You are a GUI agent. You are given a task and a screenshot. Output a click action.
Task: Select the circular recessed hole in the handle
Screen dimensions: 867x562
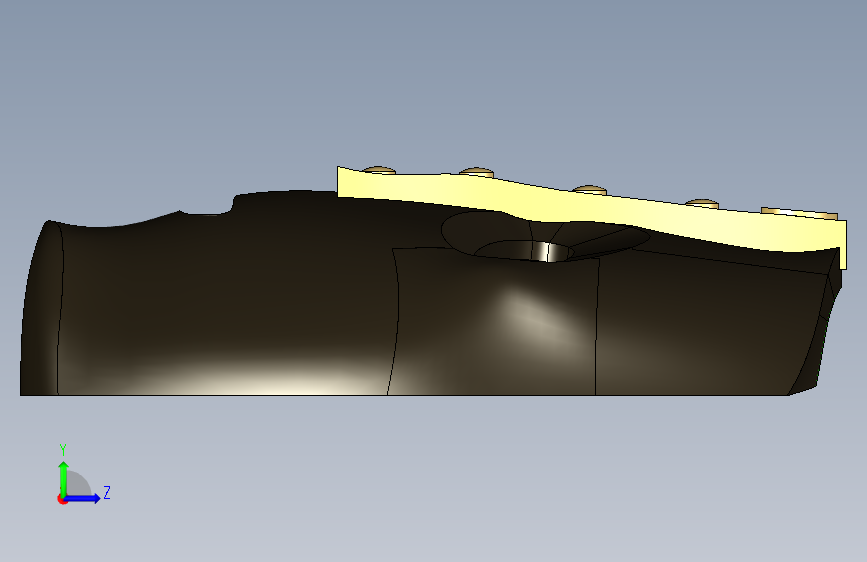tap(523, 251)
